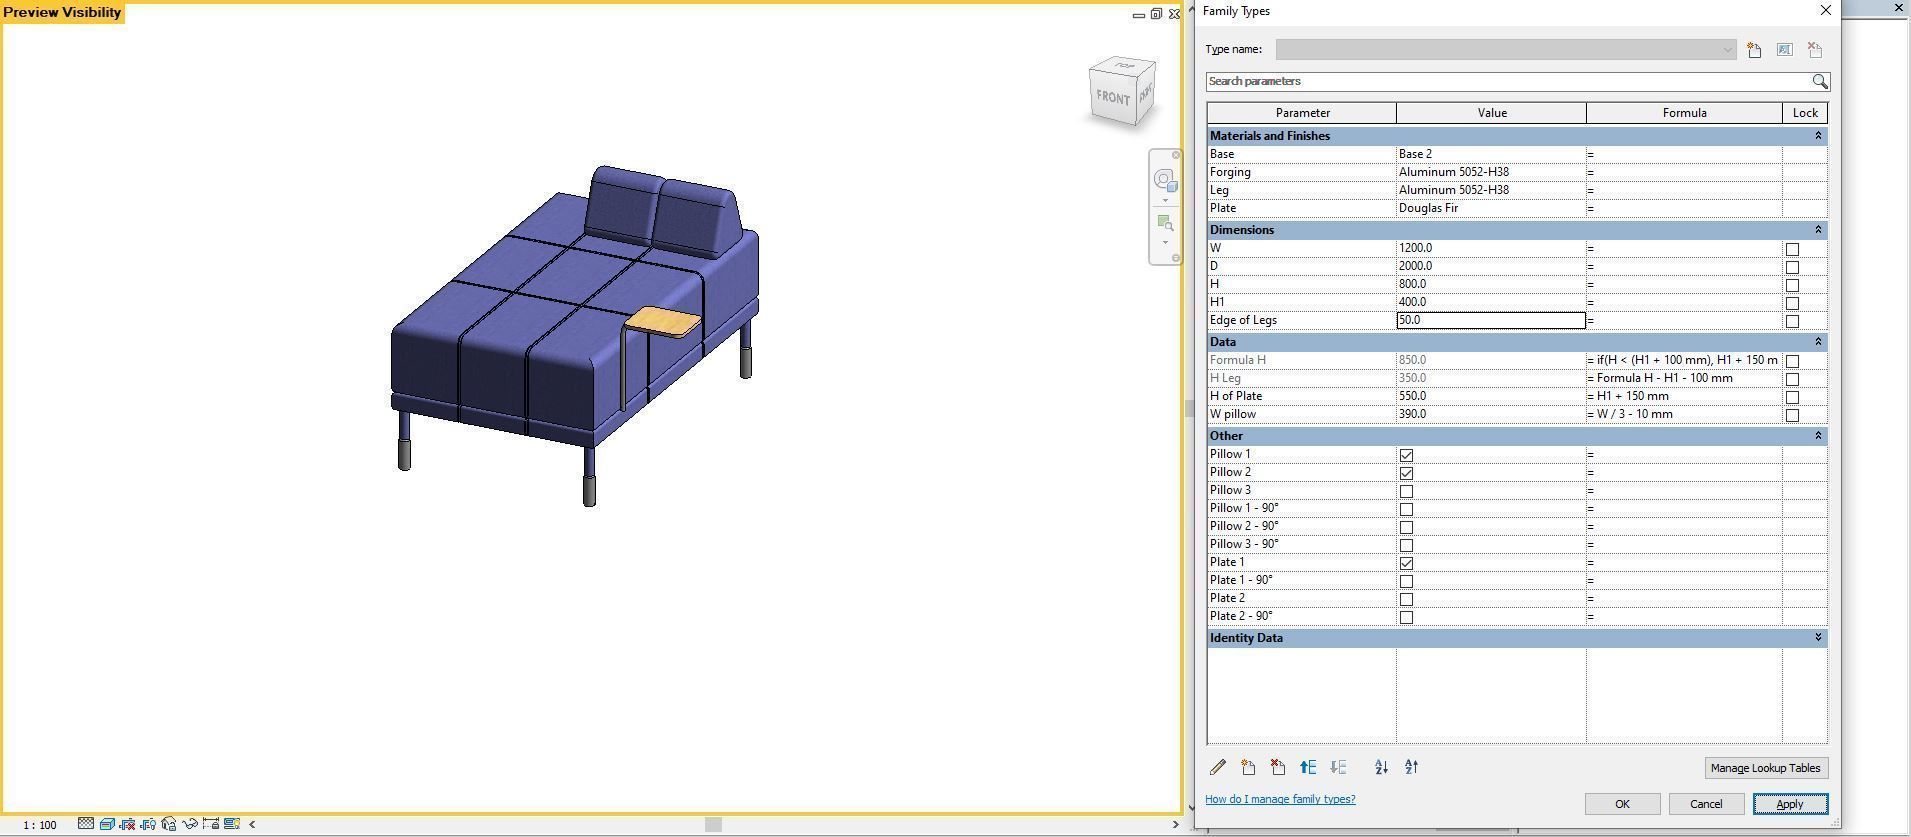Click the Move Parameter Up icon
The height and width of the screenshot is (837, 1911).
[x=1308, y=768]
